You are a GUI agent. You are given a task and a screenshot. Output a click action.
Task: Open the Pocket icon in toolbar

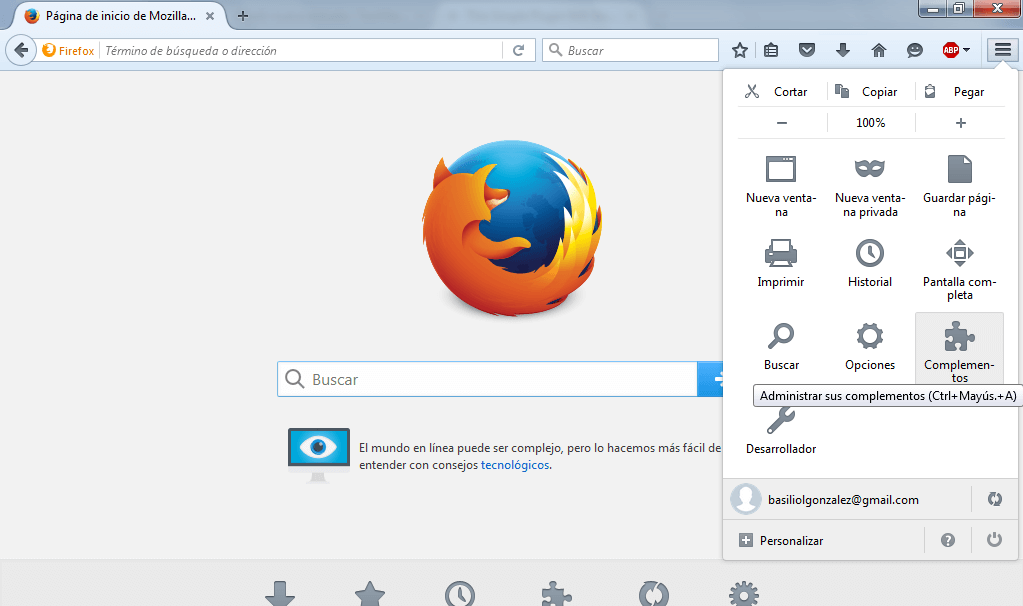[x=806, y=50]
